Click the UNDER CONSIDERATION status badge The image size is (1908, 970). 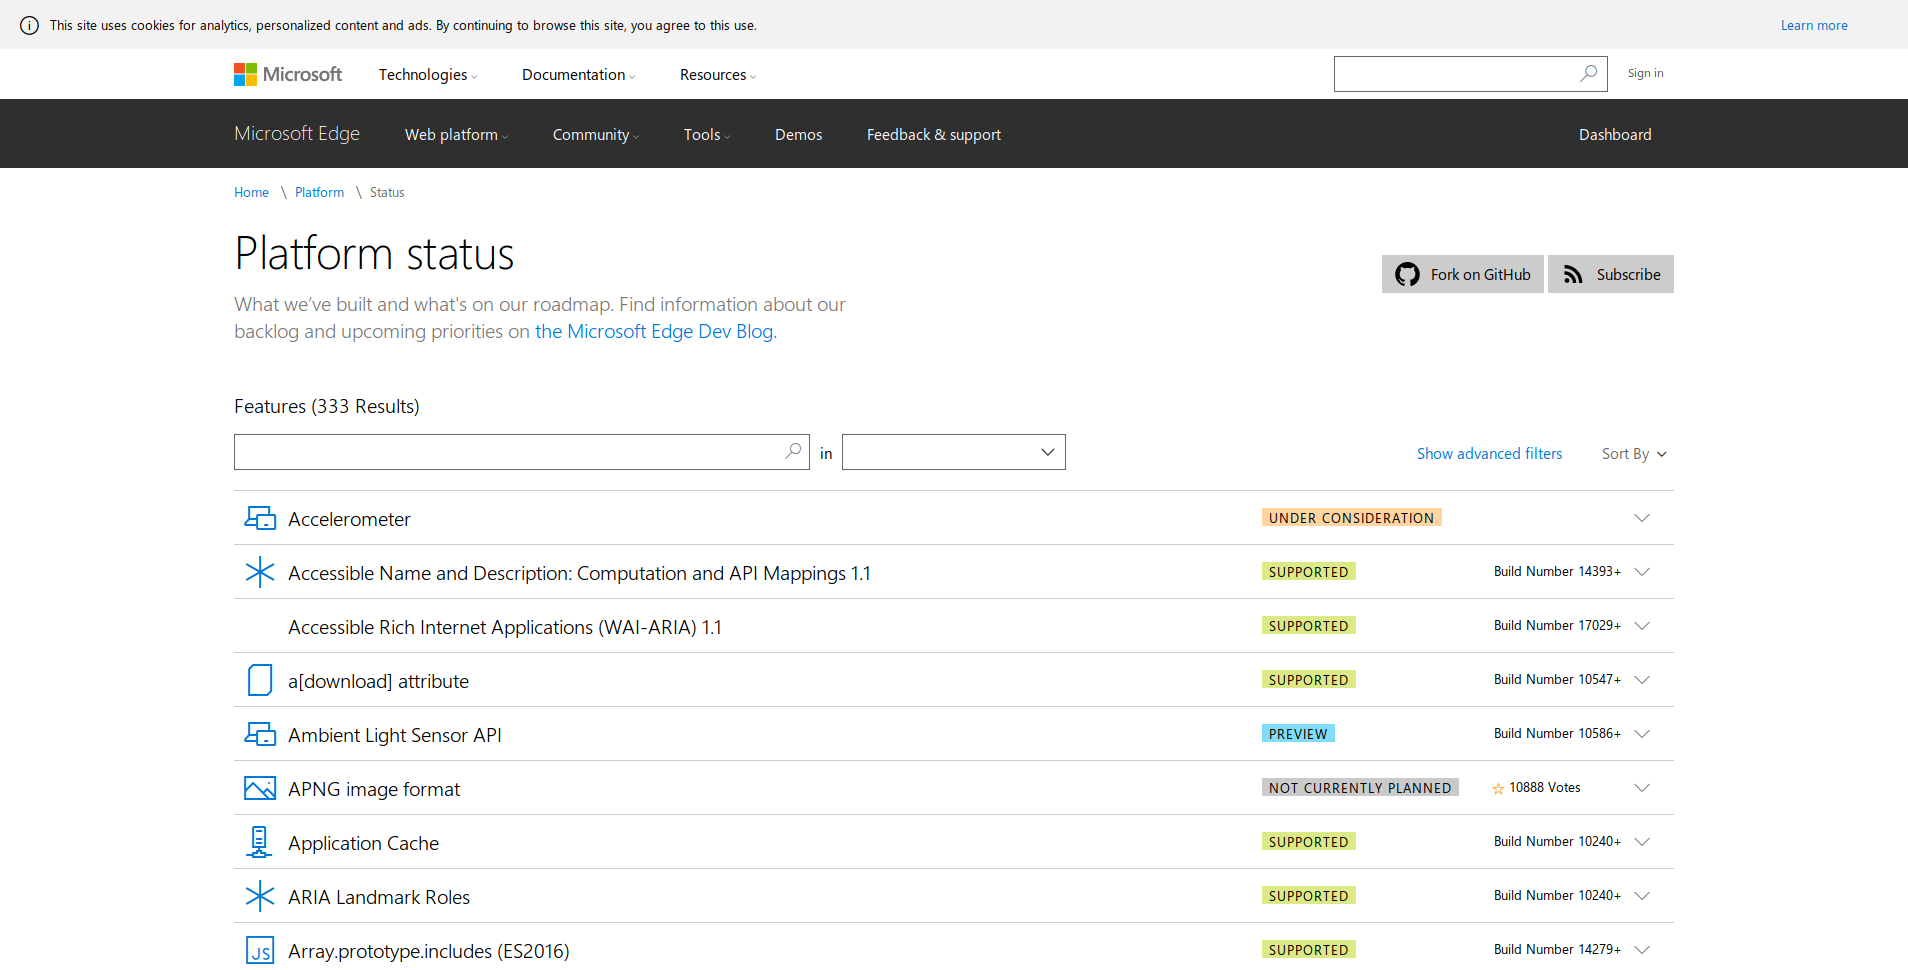[x=1351, y=518]
